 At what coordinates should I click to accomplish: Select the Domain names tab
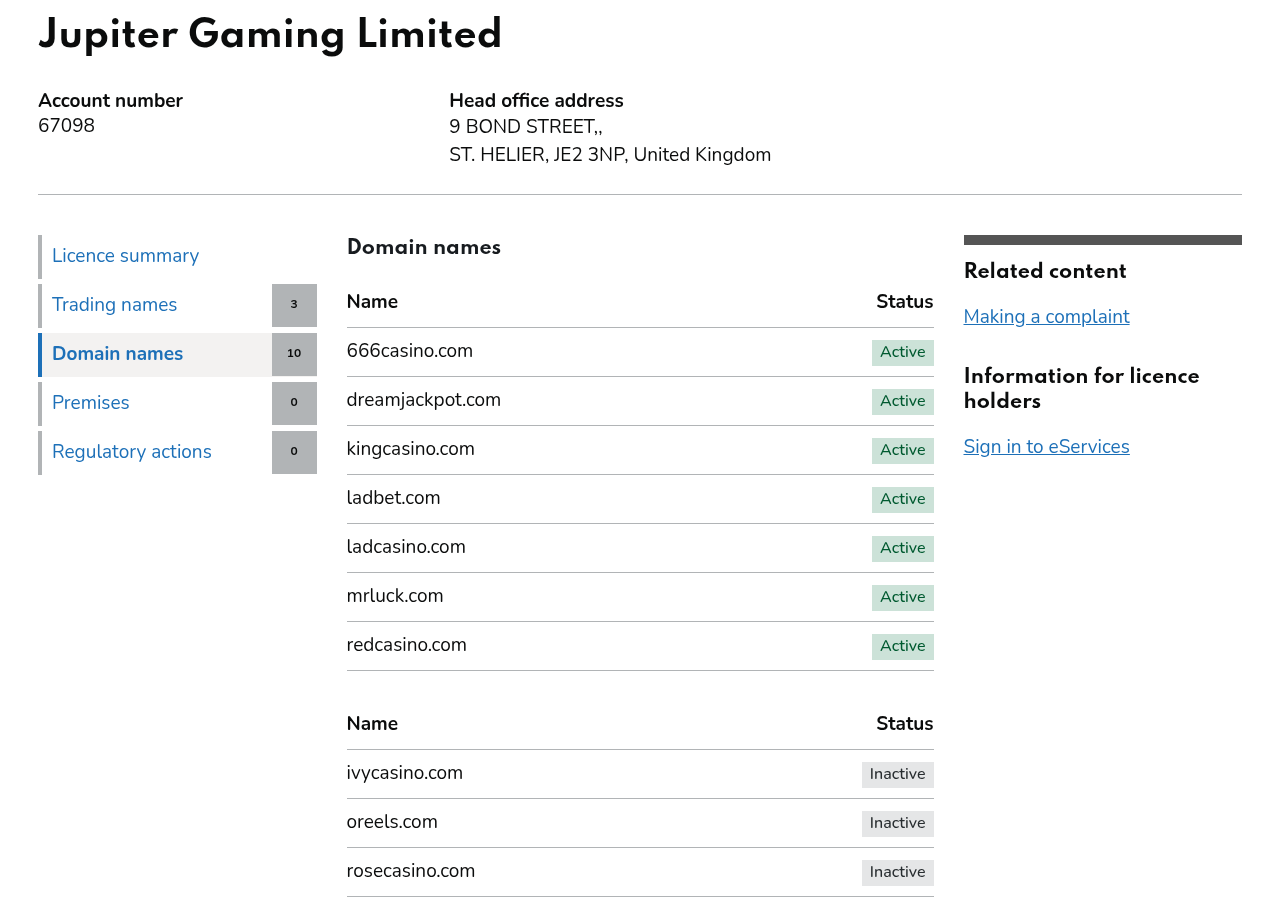[x=118, y=354]
